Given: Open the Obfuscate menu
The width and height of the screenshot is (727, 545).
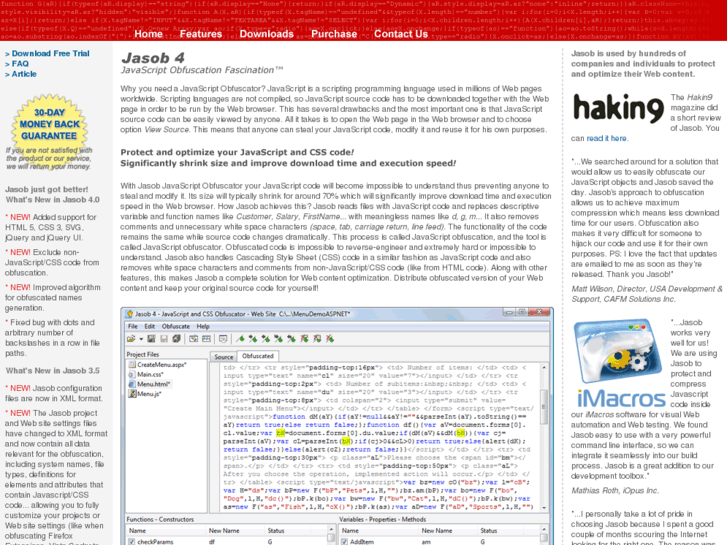Looking at the screenshot, I should 176,327.
